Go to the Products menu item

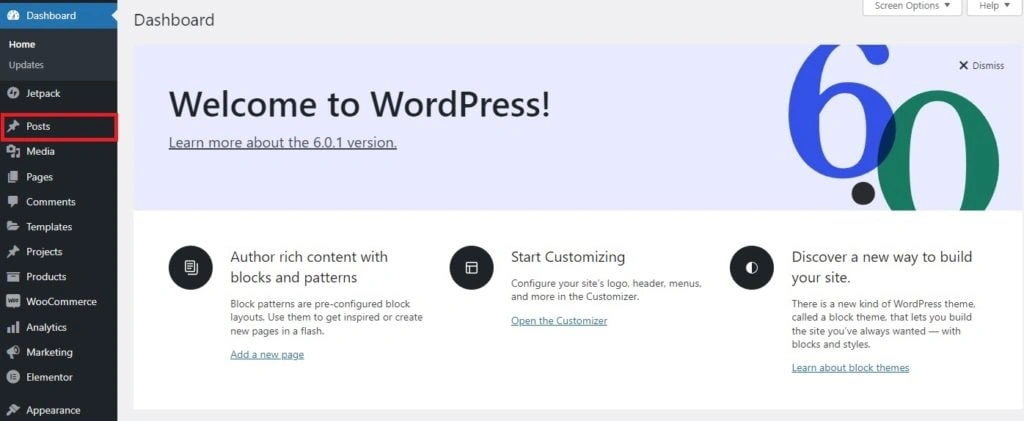click(x=46, y=277)
